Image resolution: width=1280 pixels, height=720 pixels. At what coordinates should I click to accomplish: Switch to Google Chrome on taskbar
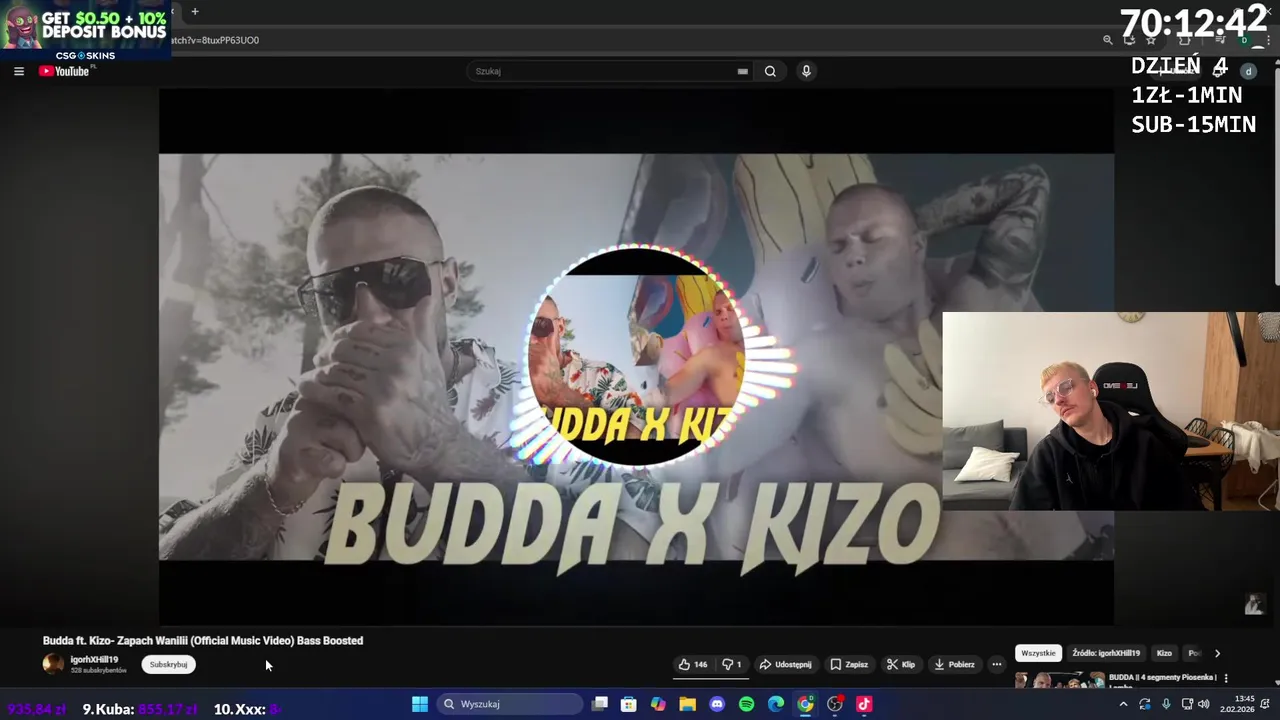pyautogui.click(x=805, y=704)
